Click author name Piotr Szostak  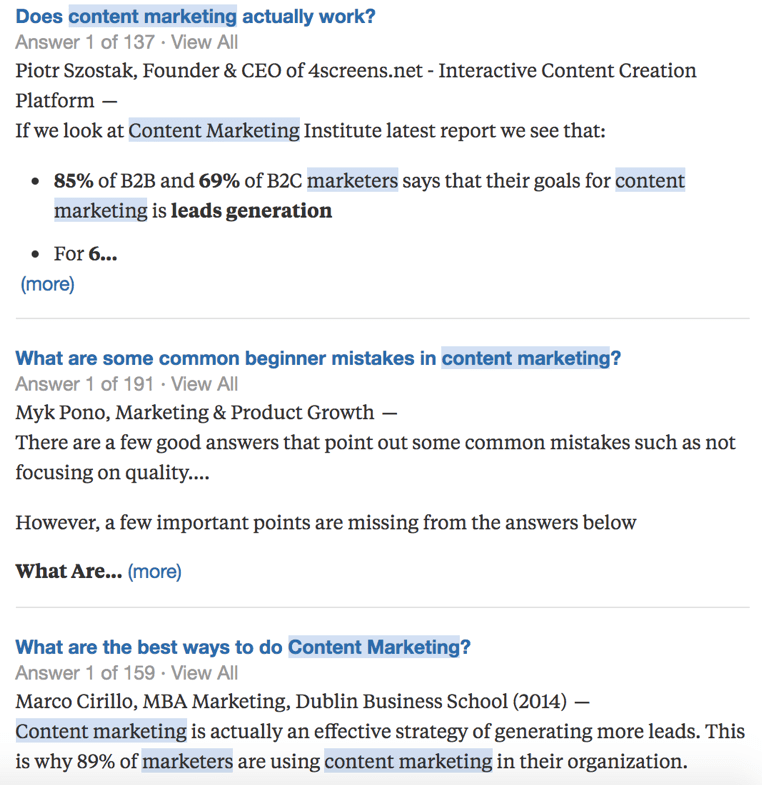(x=79, y=72)
